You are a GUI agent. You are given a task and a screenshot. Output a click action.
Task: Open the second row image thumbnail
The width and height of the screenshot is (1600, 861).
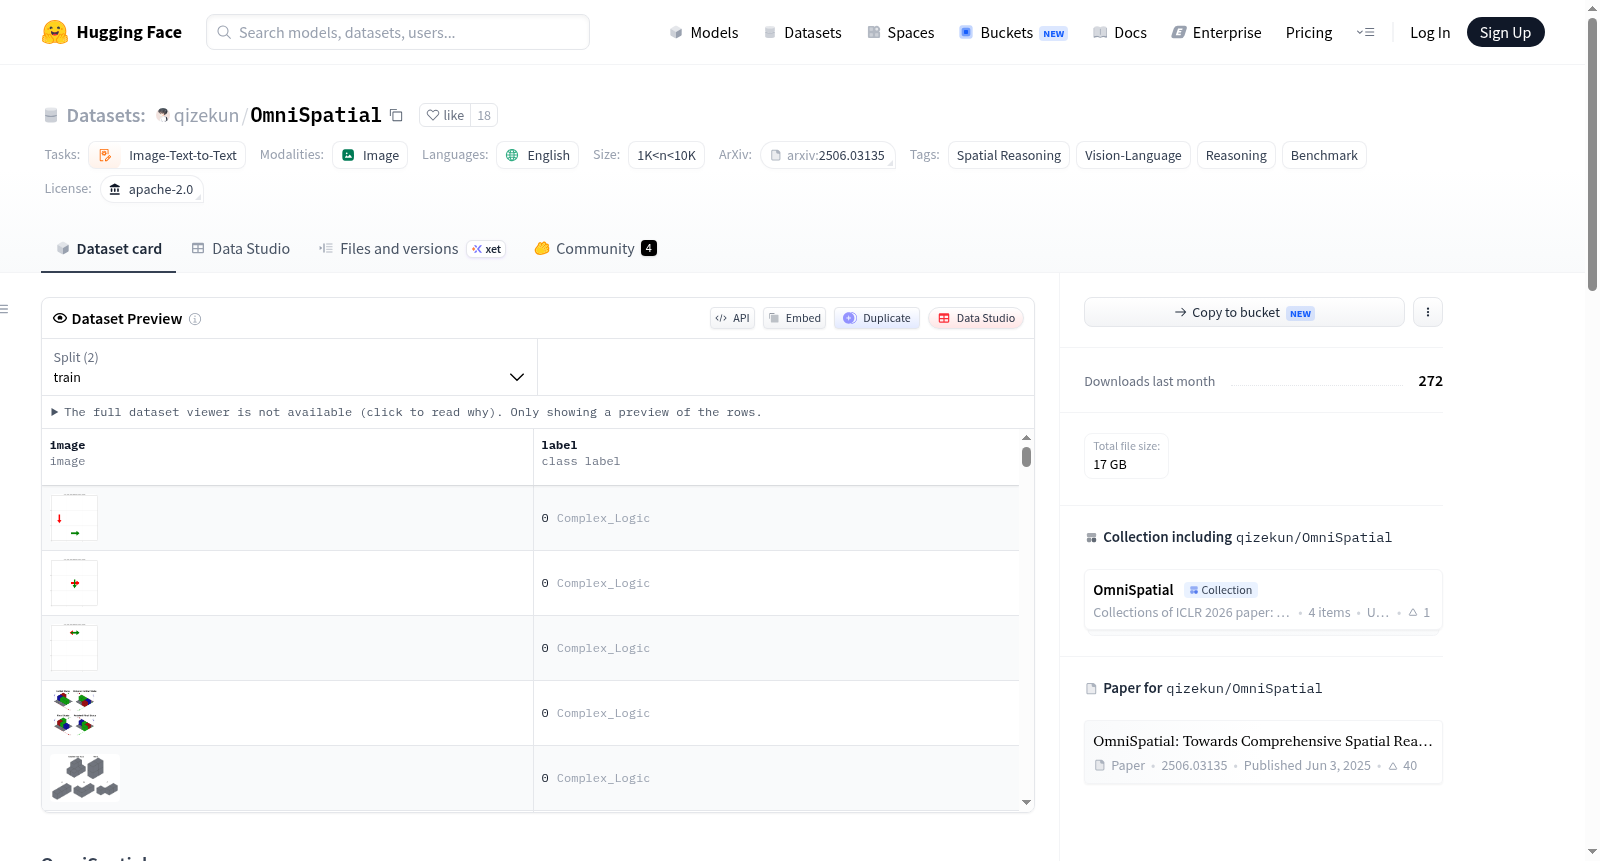point(74,583)
